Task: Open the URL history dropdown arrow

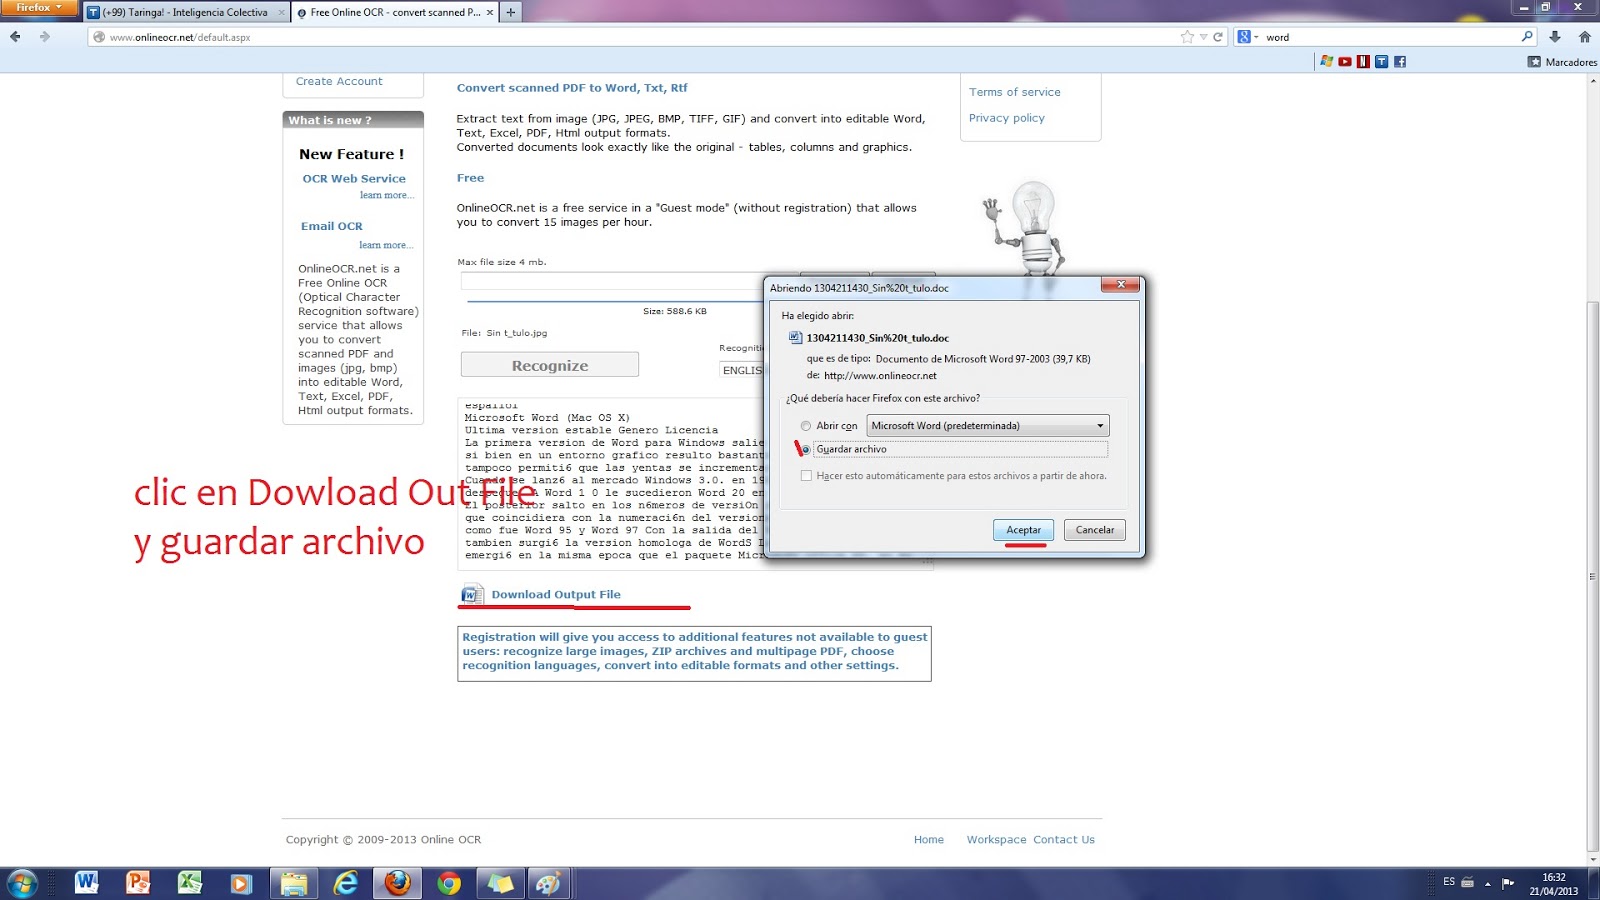Action: 1204,37
